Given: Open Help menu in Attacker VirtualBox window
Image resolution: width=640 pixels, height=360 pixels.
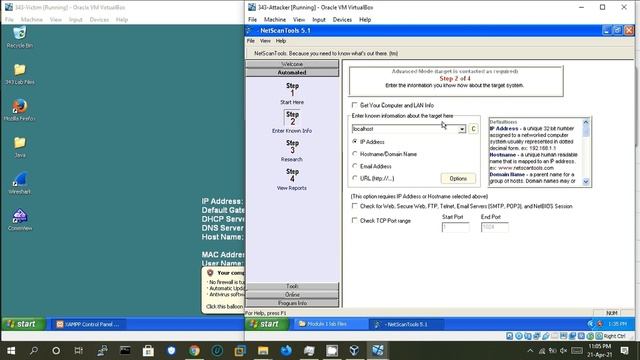Looking at the screenshot, I should (365, 20).
